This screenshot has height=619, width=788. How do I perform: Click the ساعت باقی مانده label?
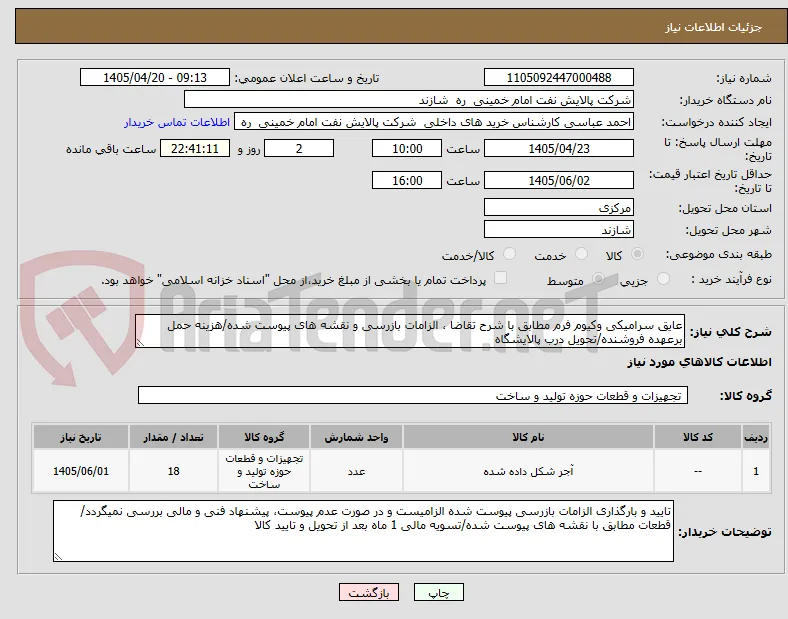tap(111, 149)
